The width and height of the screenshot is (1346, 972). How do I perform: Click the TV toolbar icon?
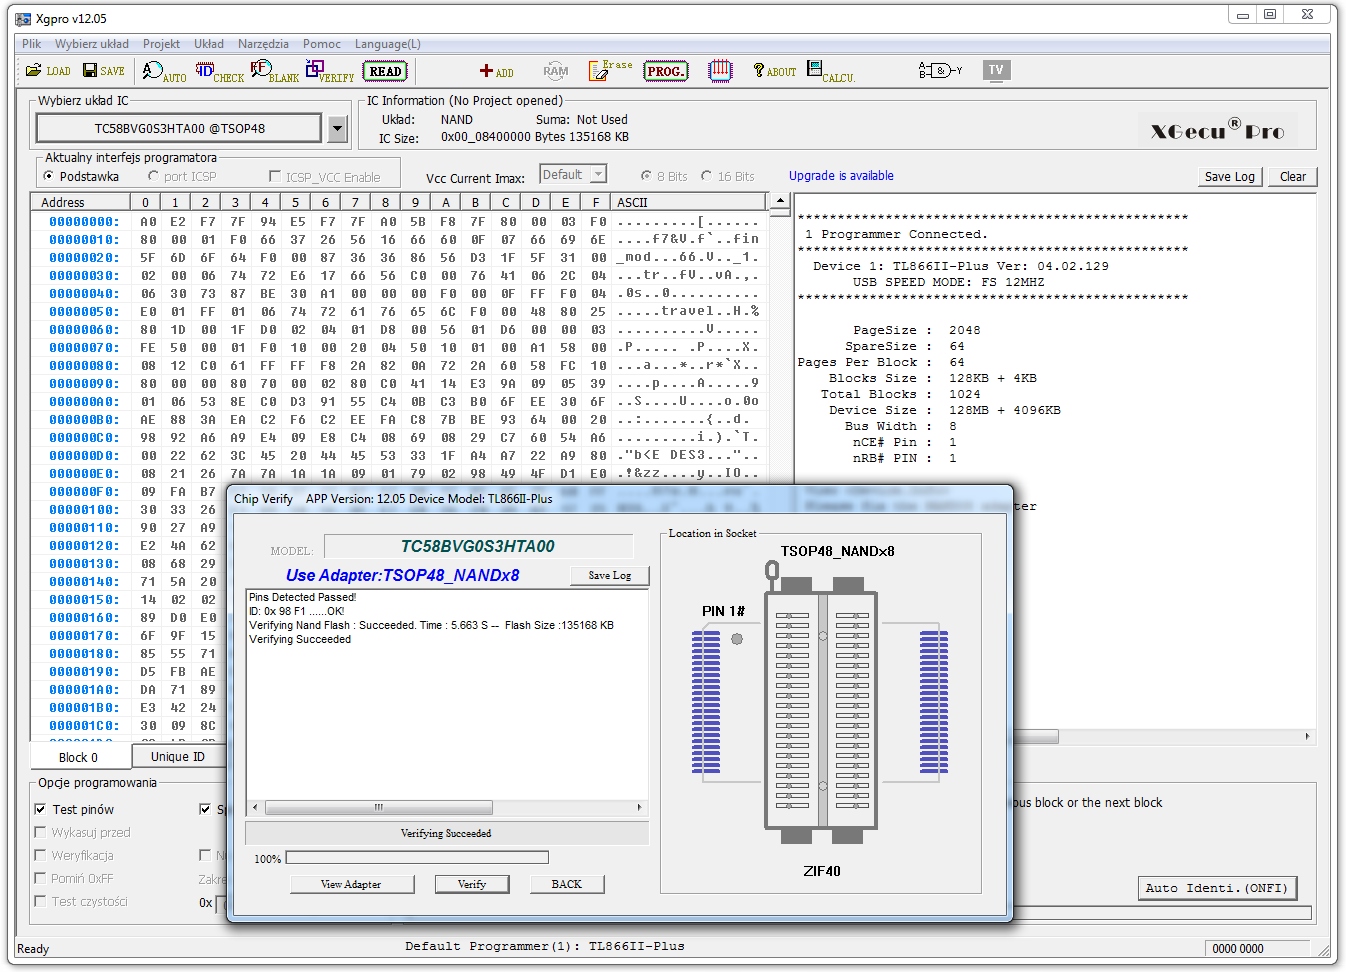(996, 70)
